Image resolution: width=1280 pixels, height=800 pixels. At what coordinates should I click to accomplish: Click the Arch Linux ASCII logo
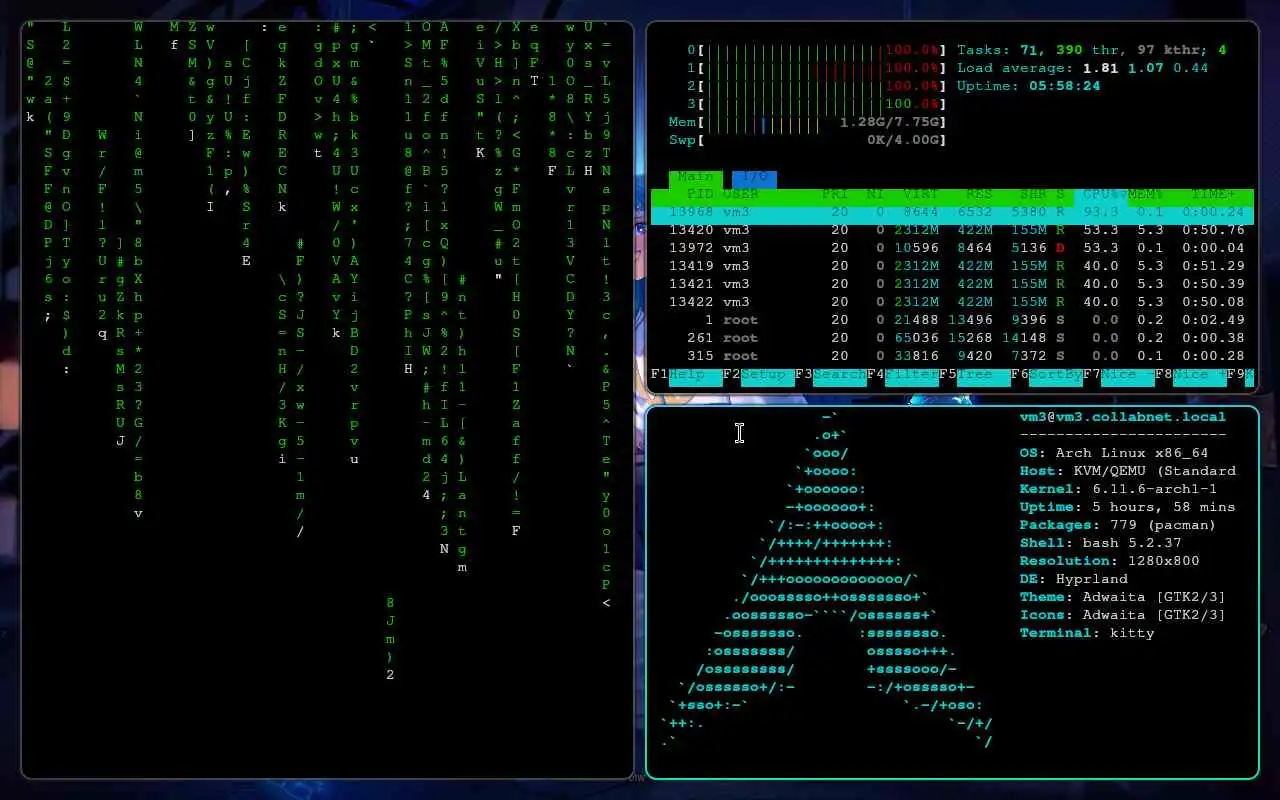pos(827,579)
